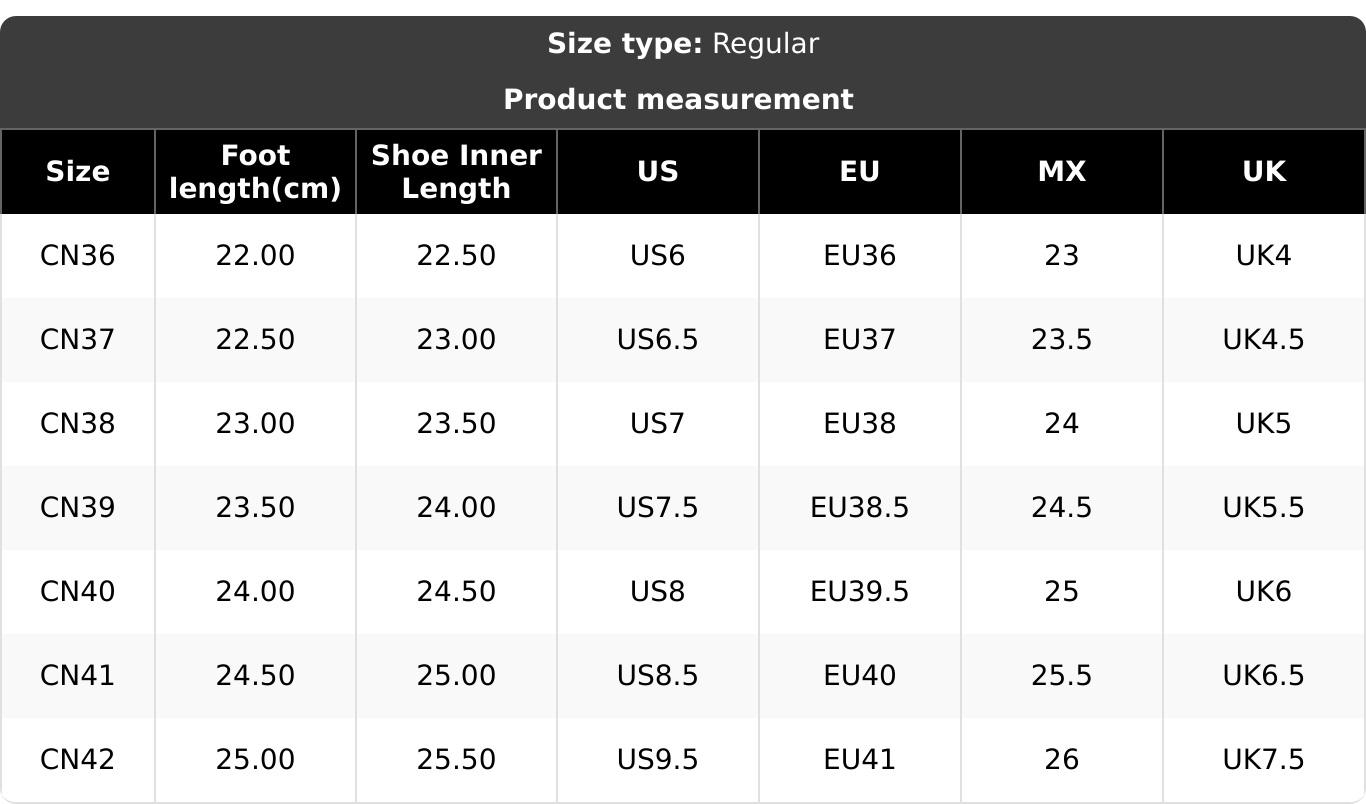Select the Foot length(cm) column header

tap(255, 172)
